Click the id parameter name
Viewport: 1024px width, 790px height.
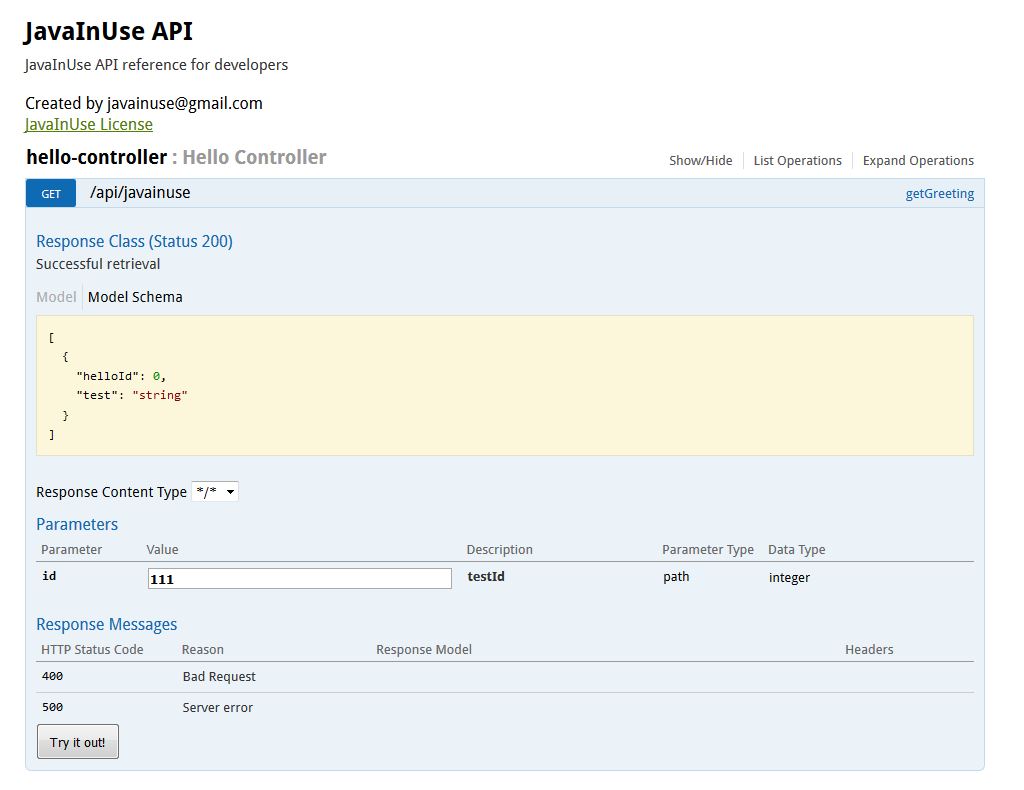49,576
